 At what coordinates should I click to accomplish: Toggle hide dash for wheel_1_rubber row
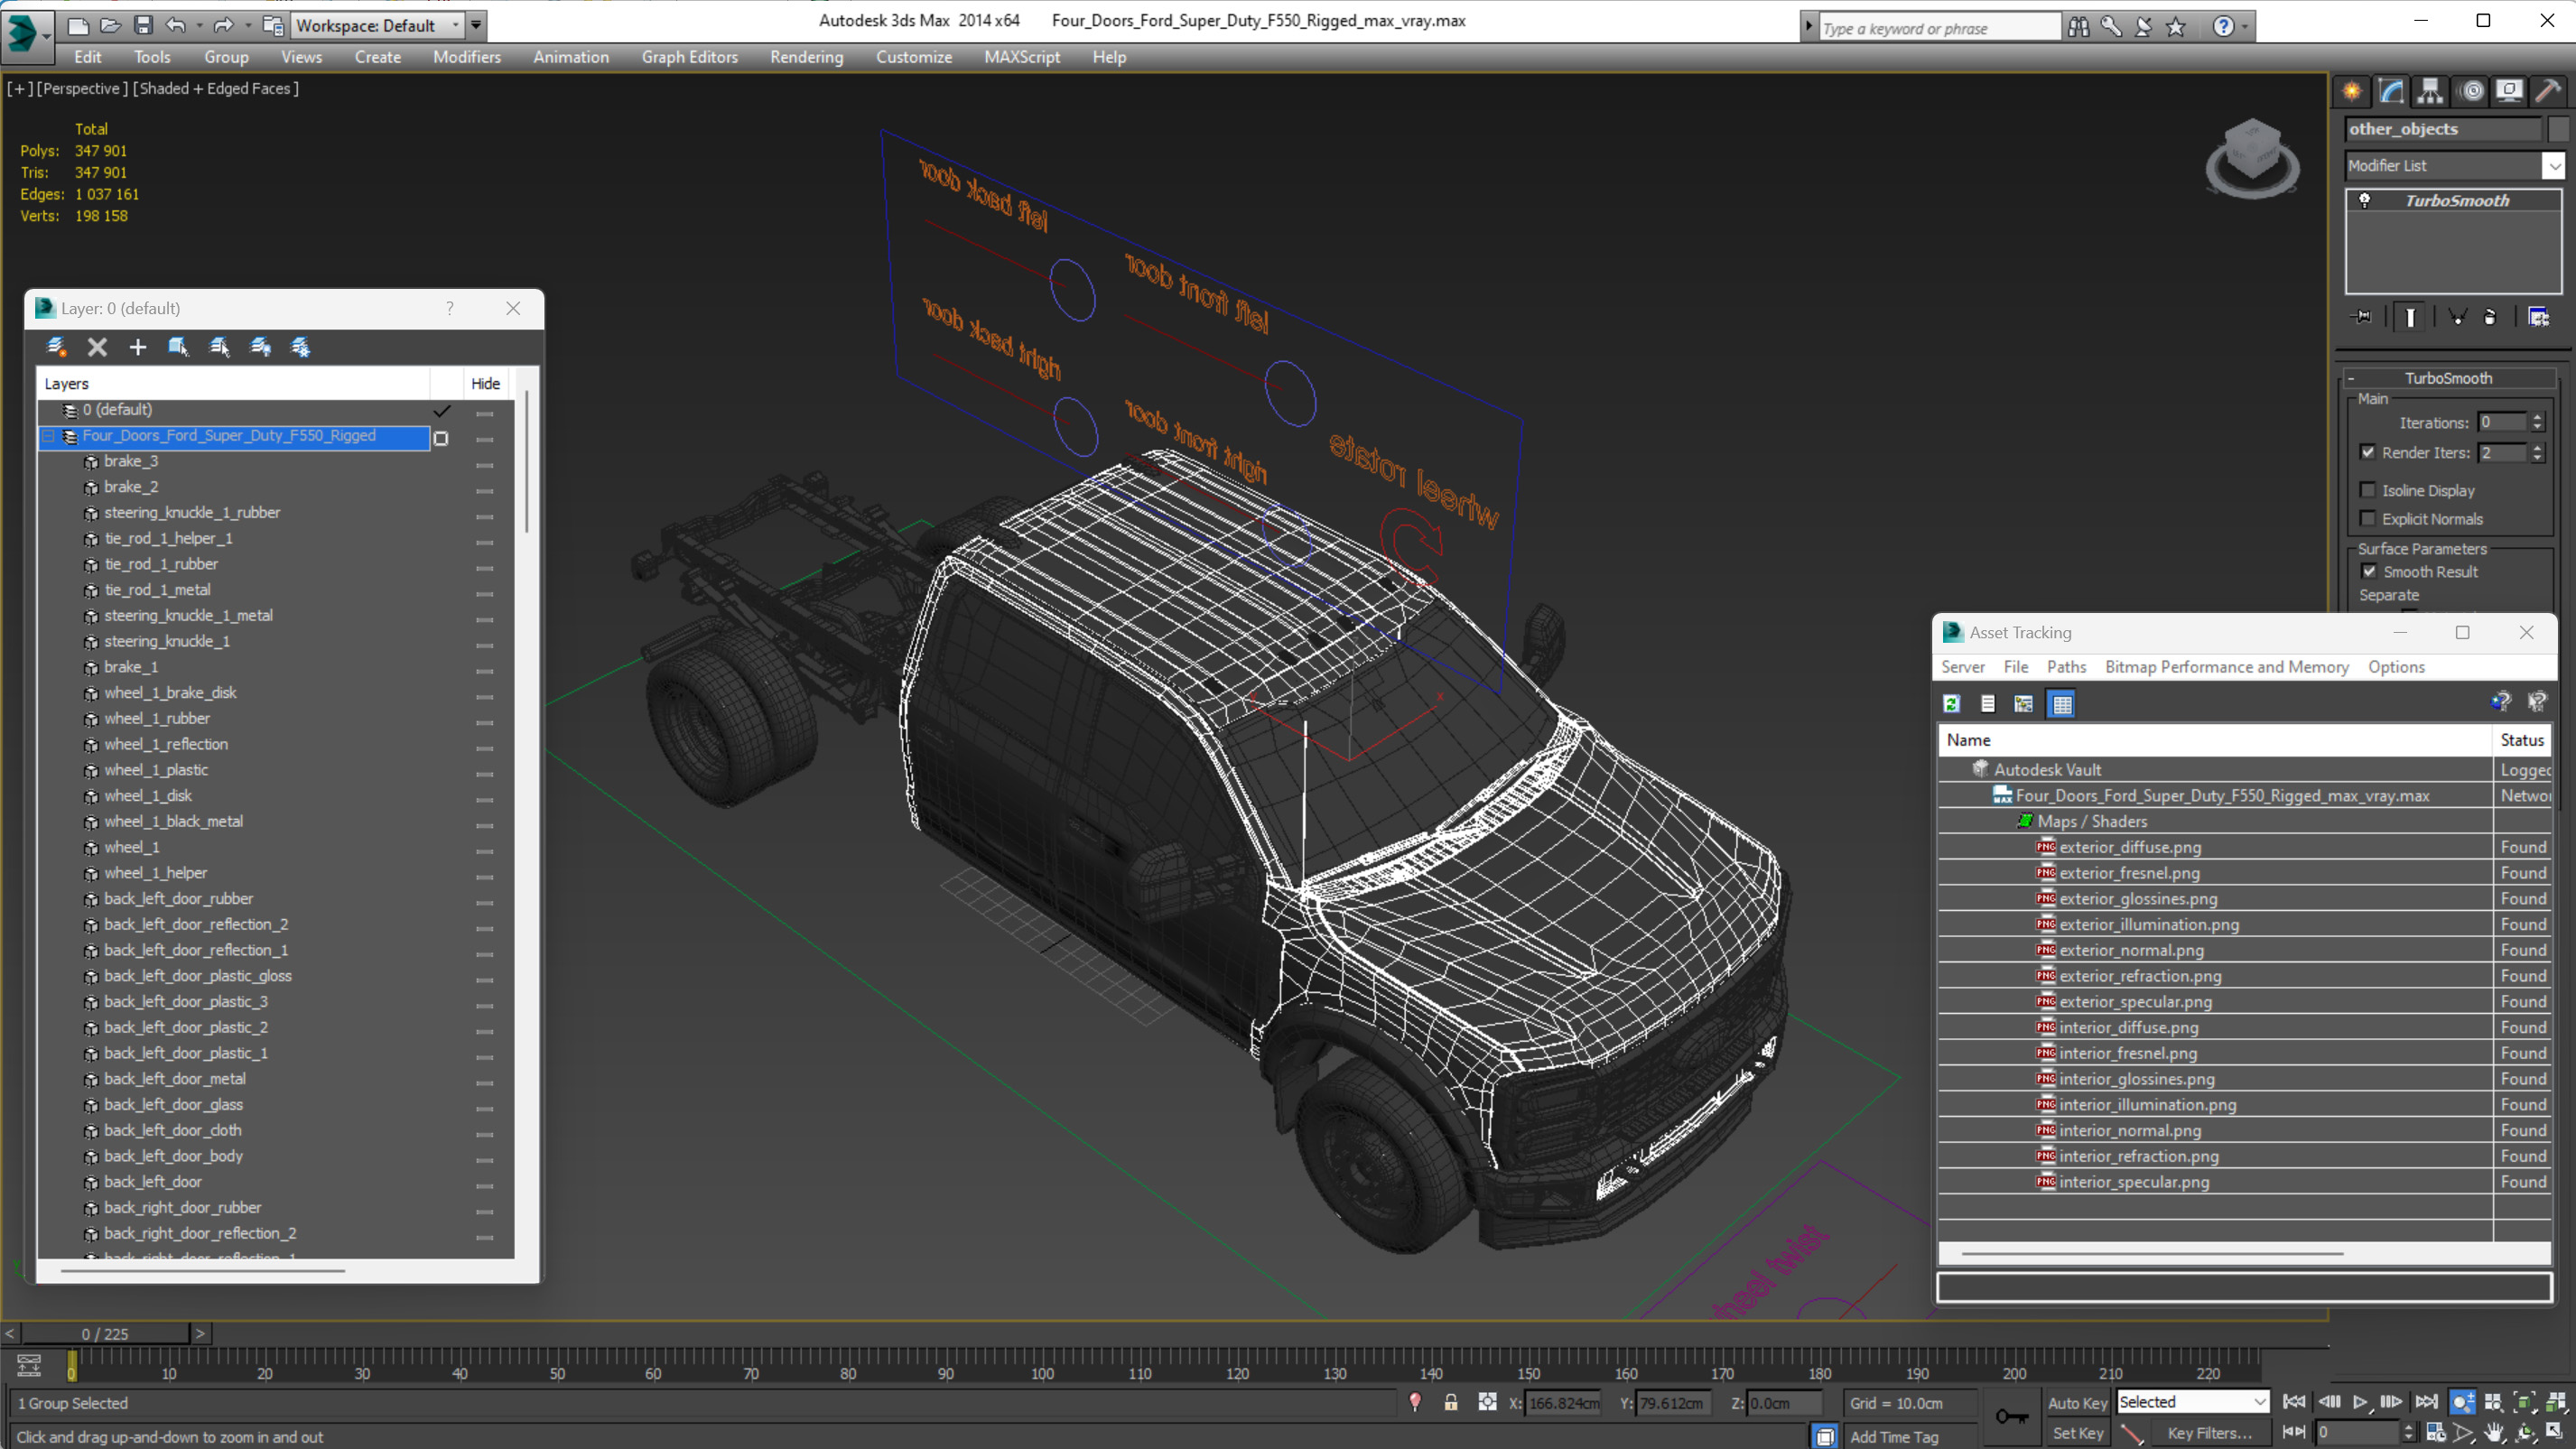[x=485, y=722]
